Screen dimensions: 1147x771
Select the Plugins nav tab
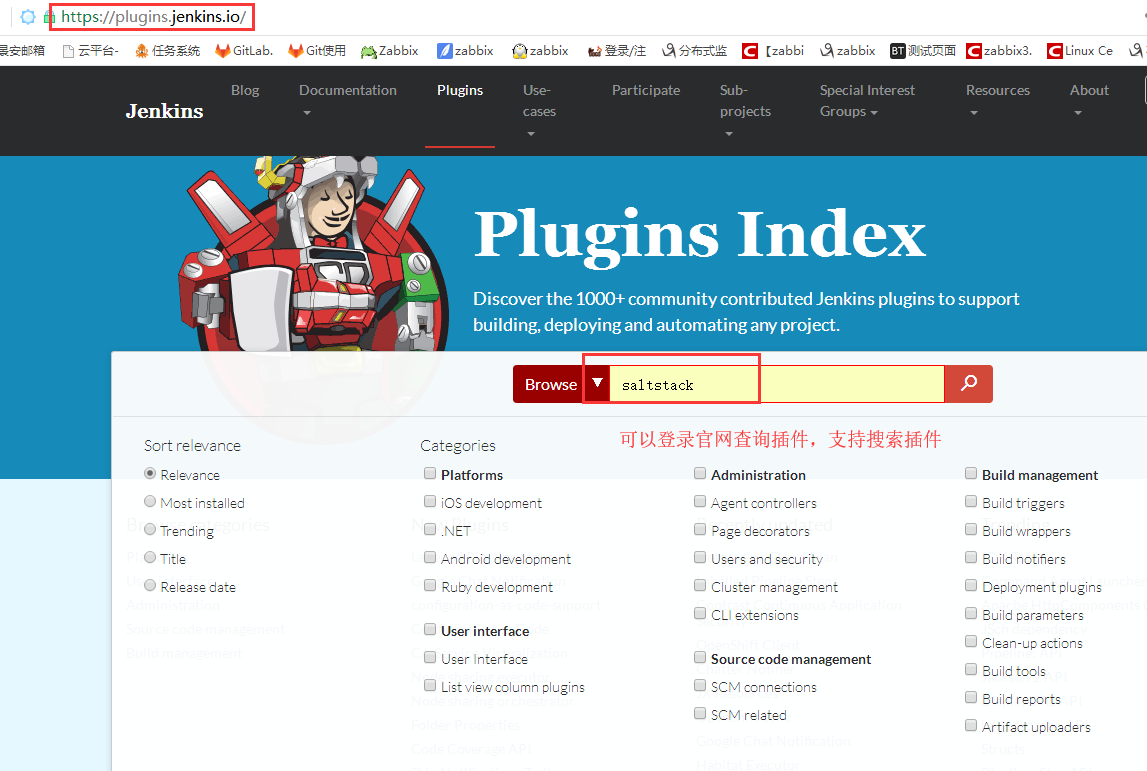click(x=460, y=90)
